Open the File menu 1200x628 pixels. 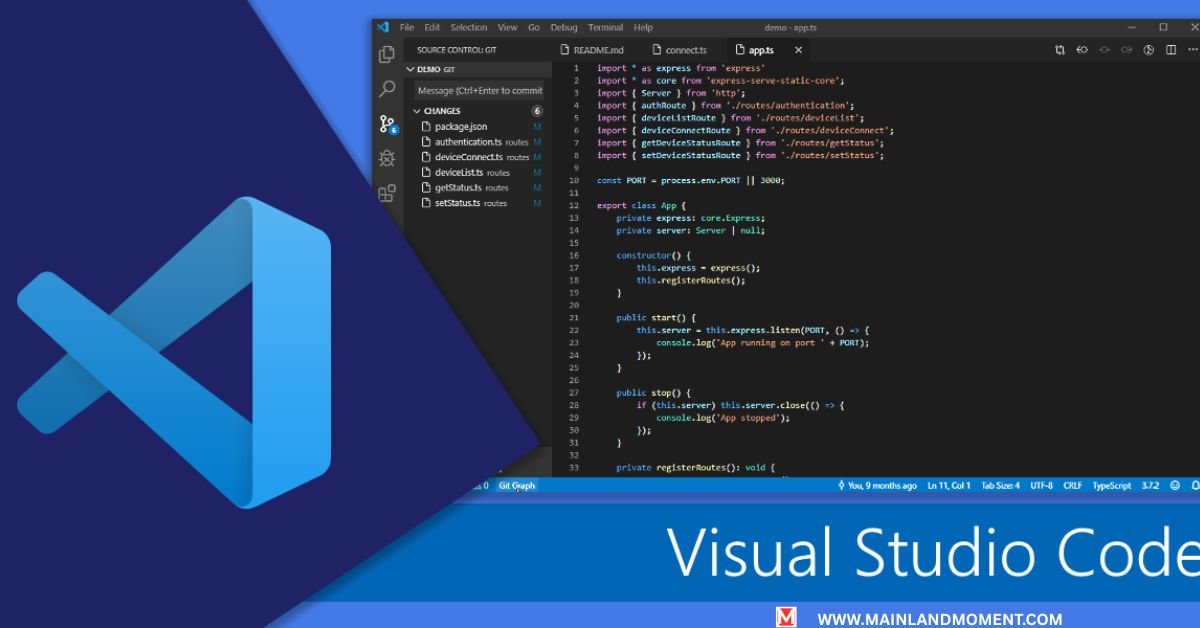coord(407,27)
